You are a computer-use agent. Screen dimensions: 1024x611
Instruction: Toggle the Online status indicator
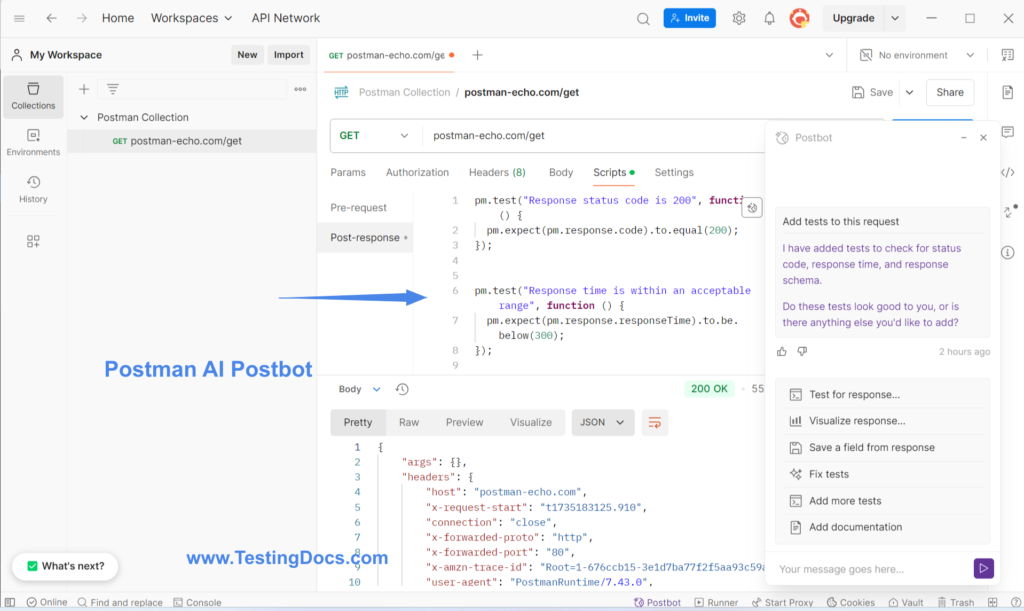coord(49,602)
